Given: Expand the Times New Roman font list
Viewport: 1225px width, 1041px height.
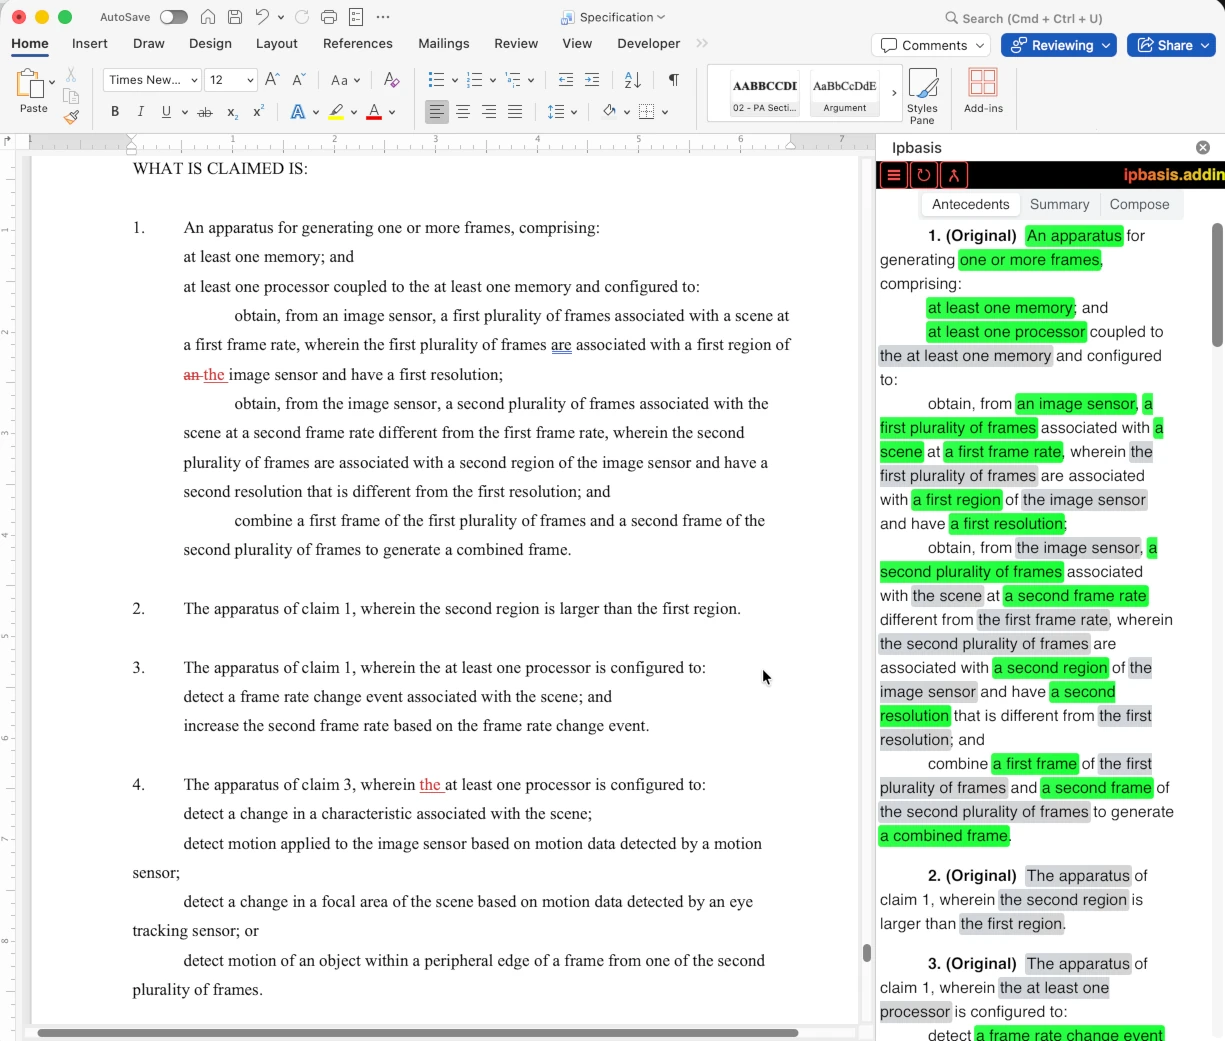Looking at the screenshot, I should tap(193, 80).
